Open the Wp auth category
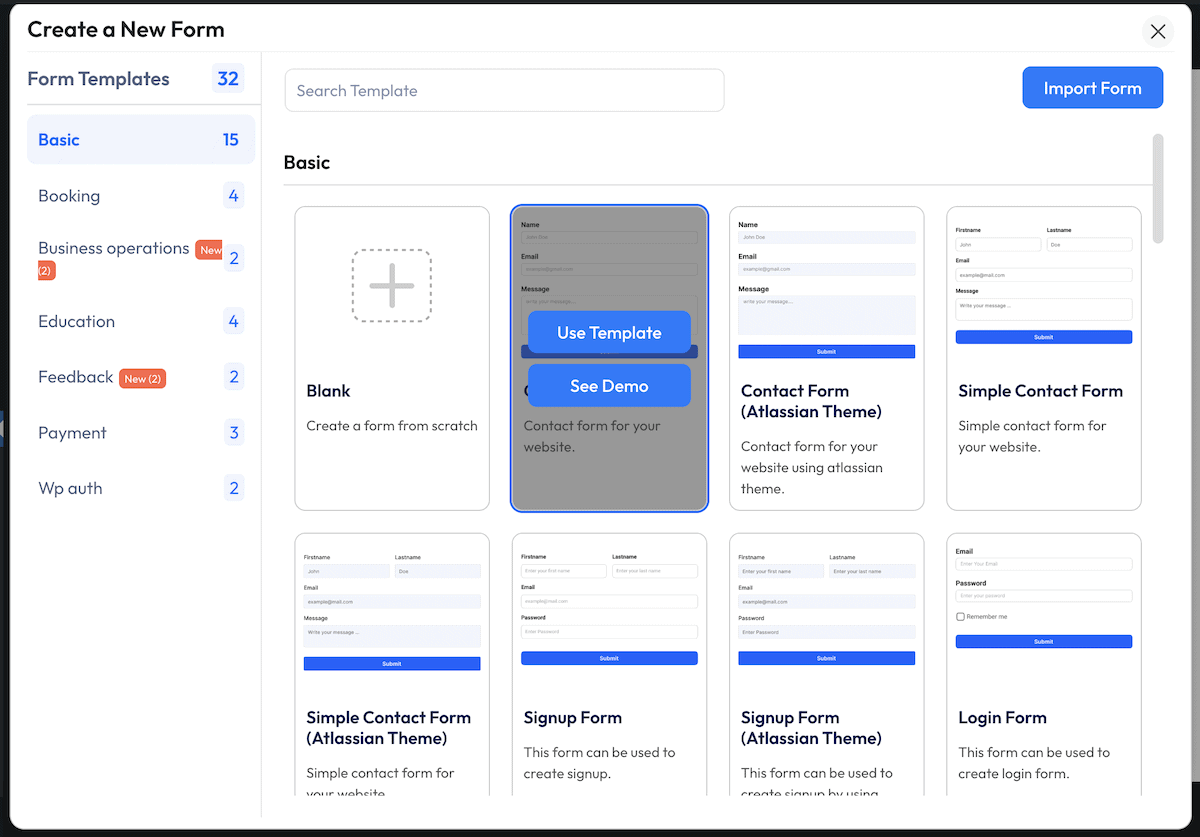The height and width of the screenshot is (837, 1200). (x=141, y=488)
